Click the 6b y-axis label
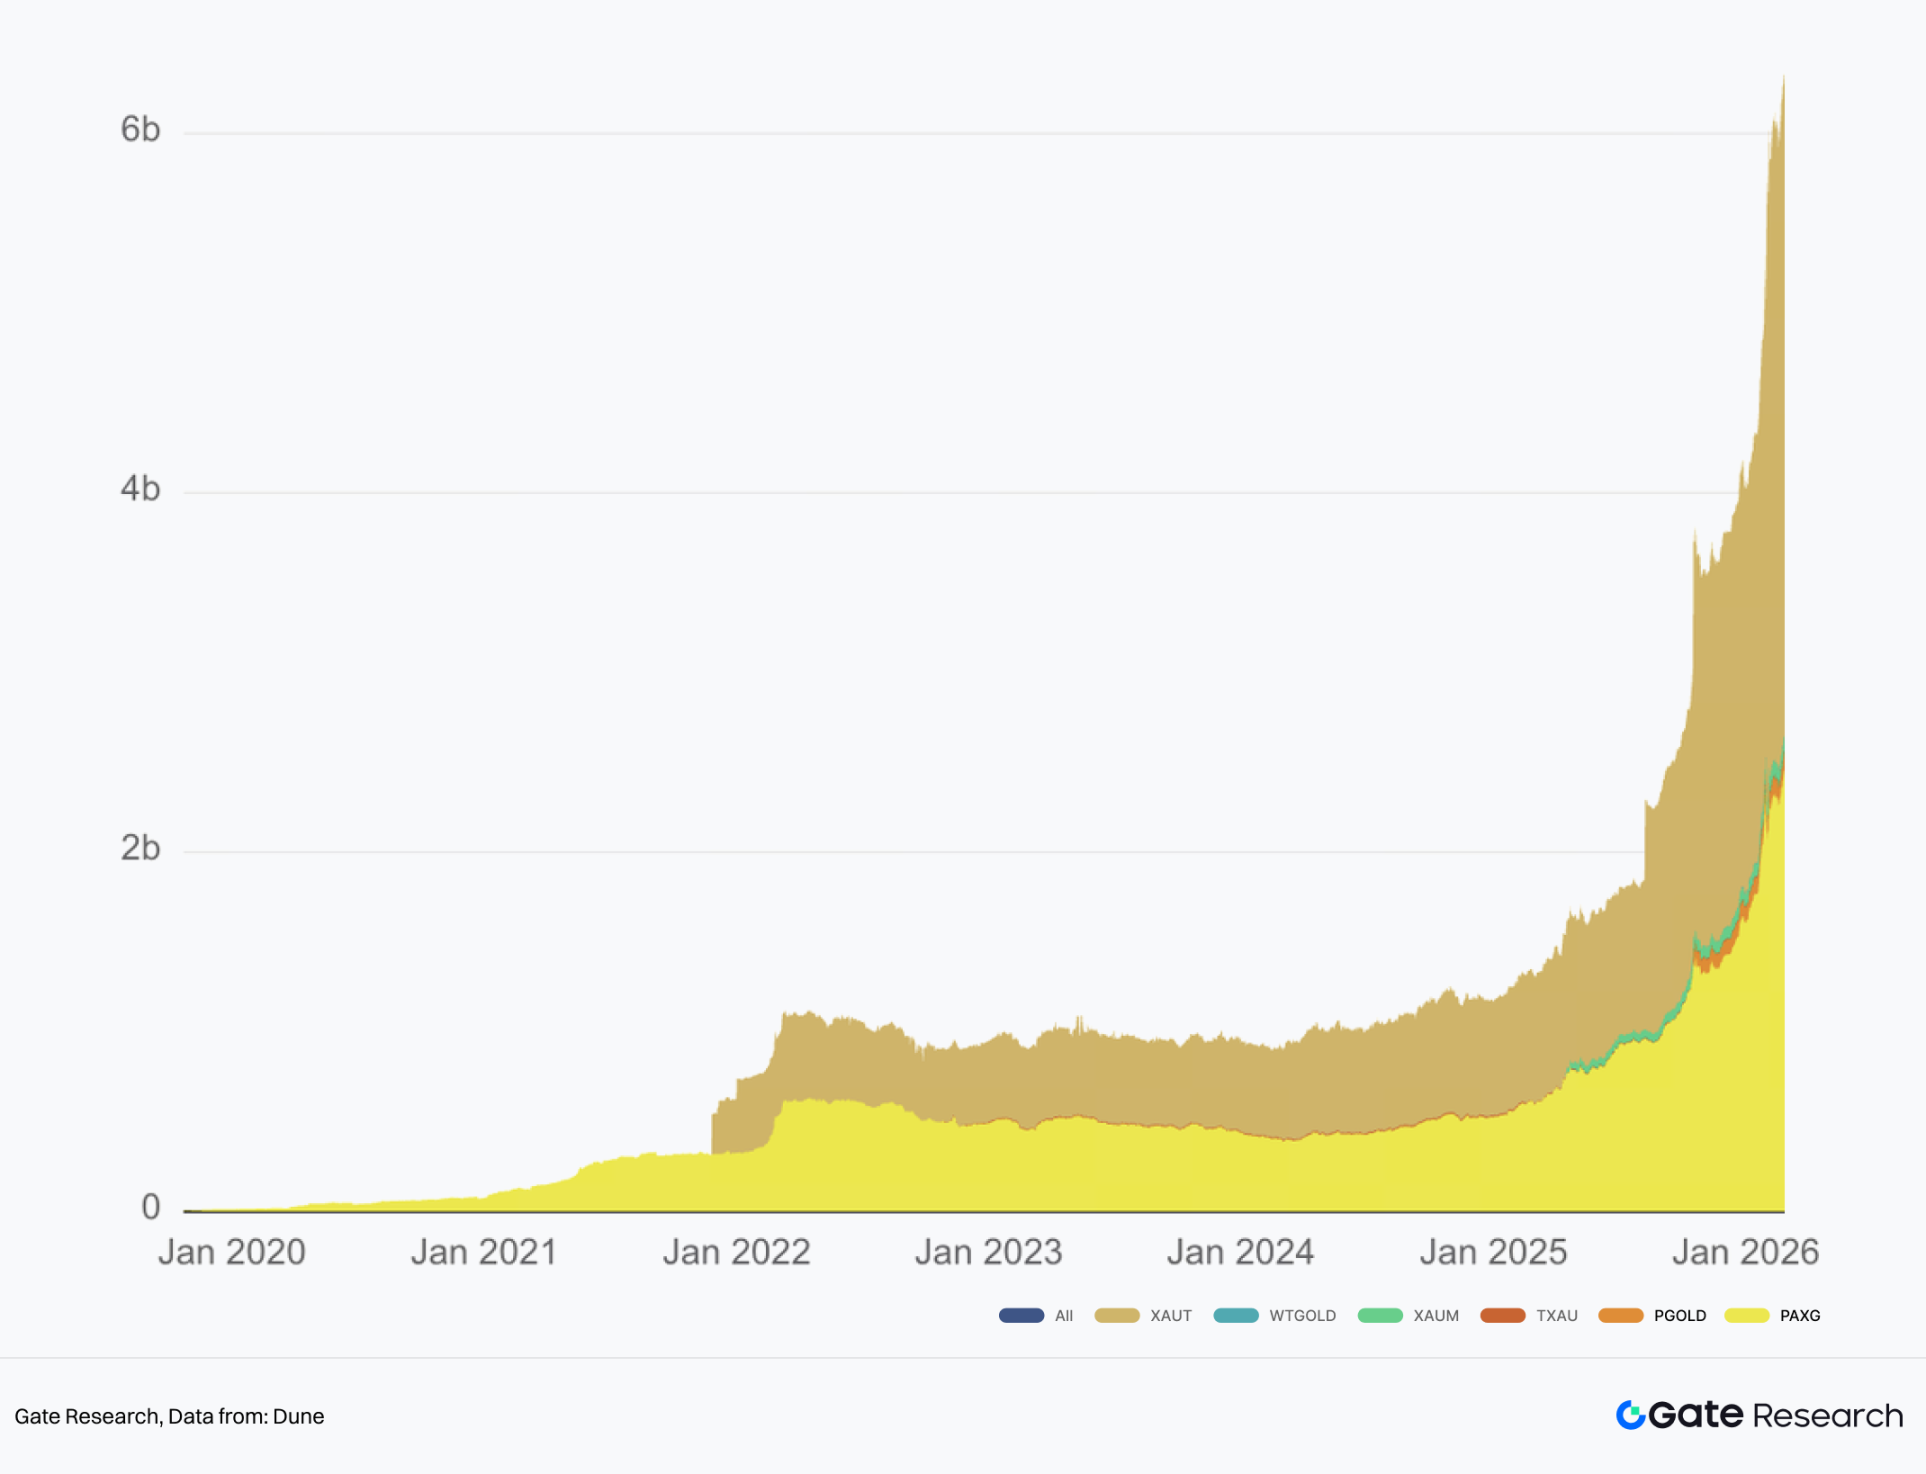This screenshot has width=1926, height=1474. coord(140,129)
